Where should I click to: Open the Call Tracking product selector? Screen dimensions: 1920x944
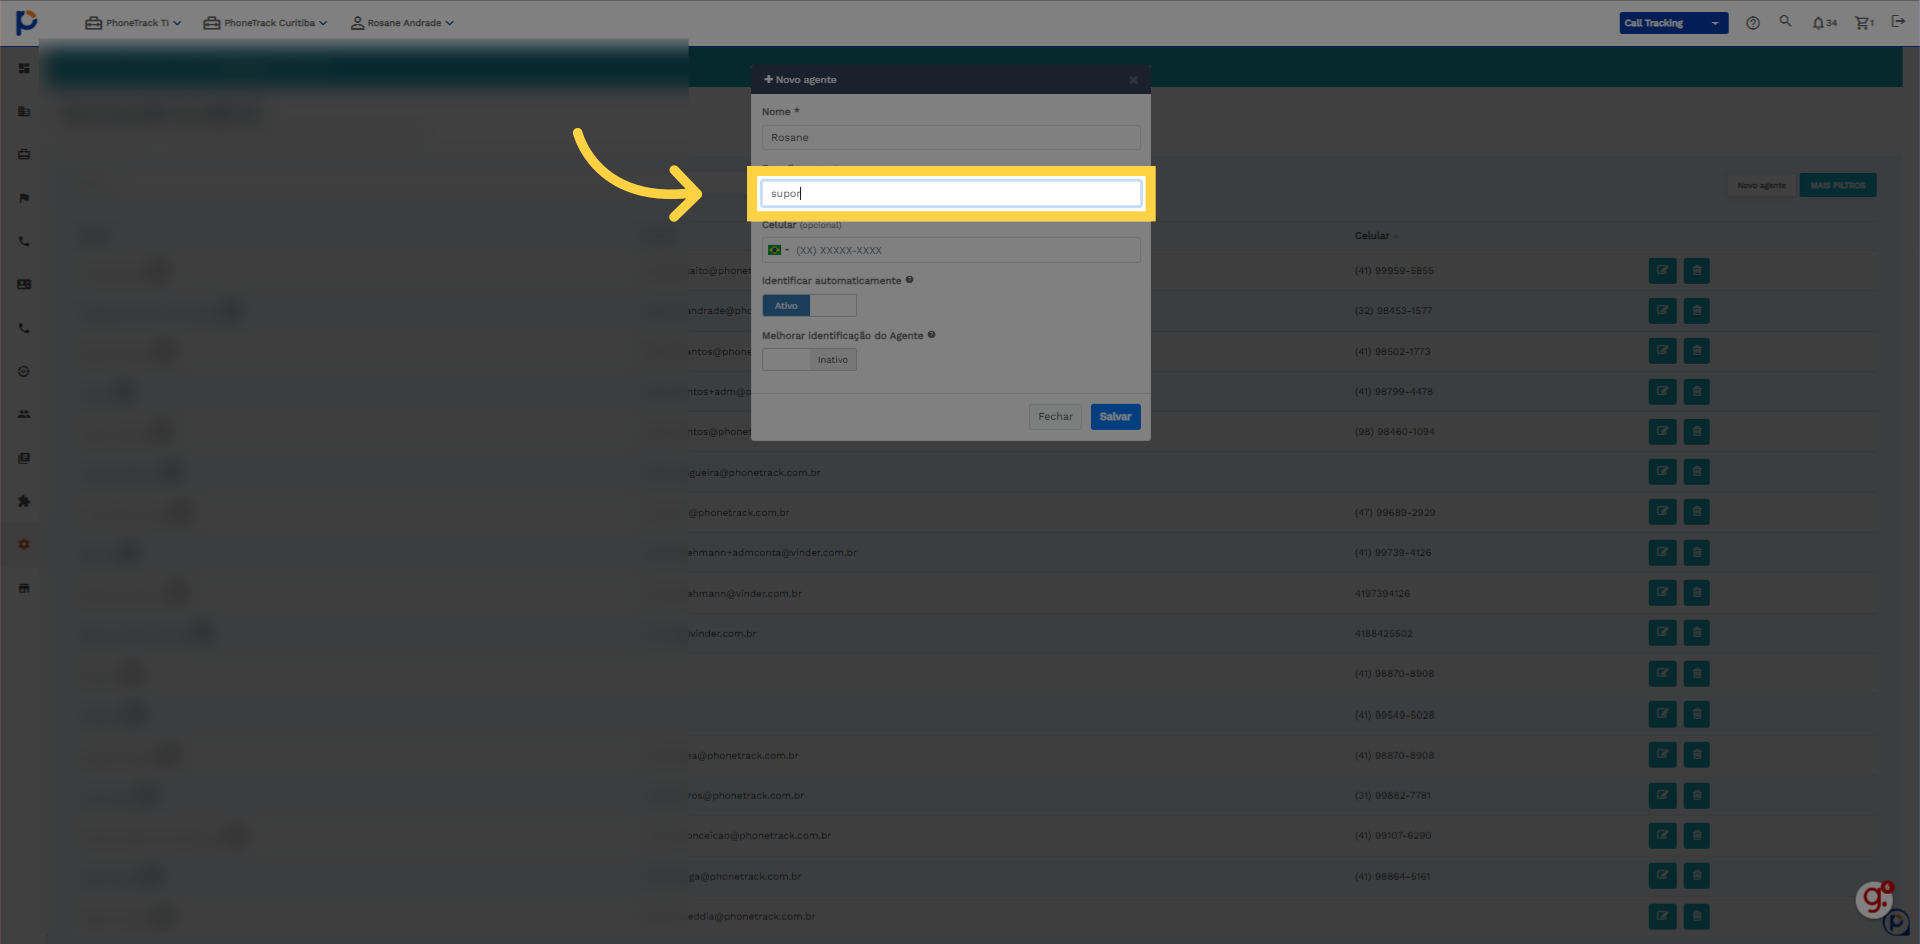pyautogui.click(x=1673, y=23)
